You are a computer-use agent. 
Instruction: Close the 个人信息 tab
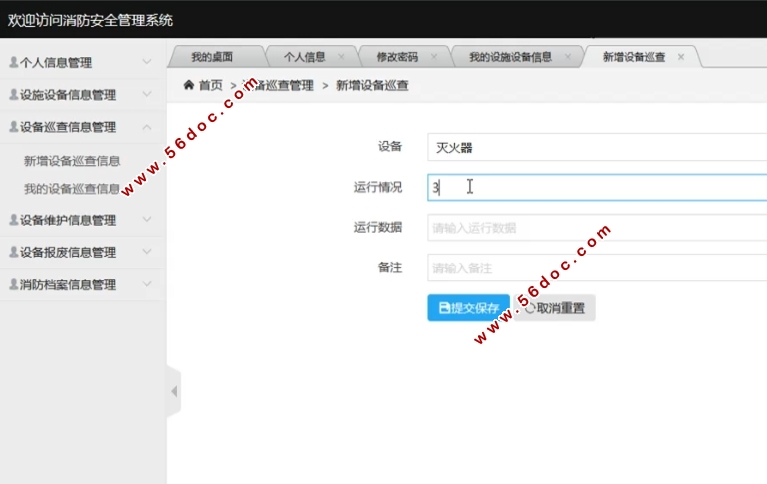(341, 57)
